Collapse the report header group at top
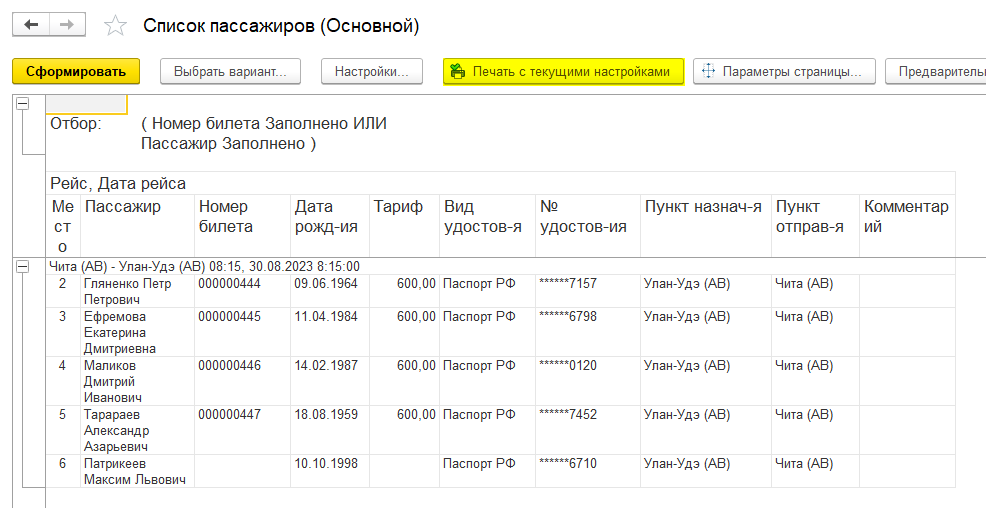 point(22,104)
